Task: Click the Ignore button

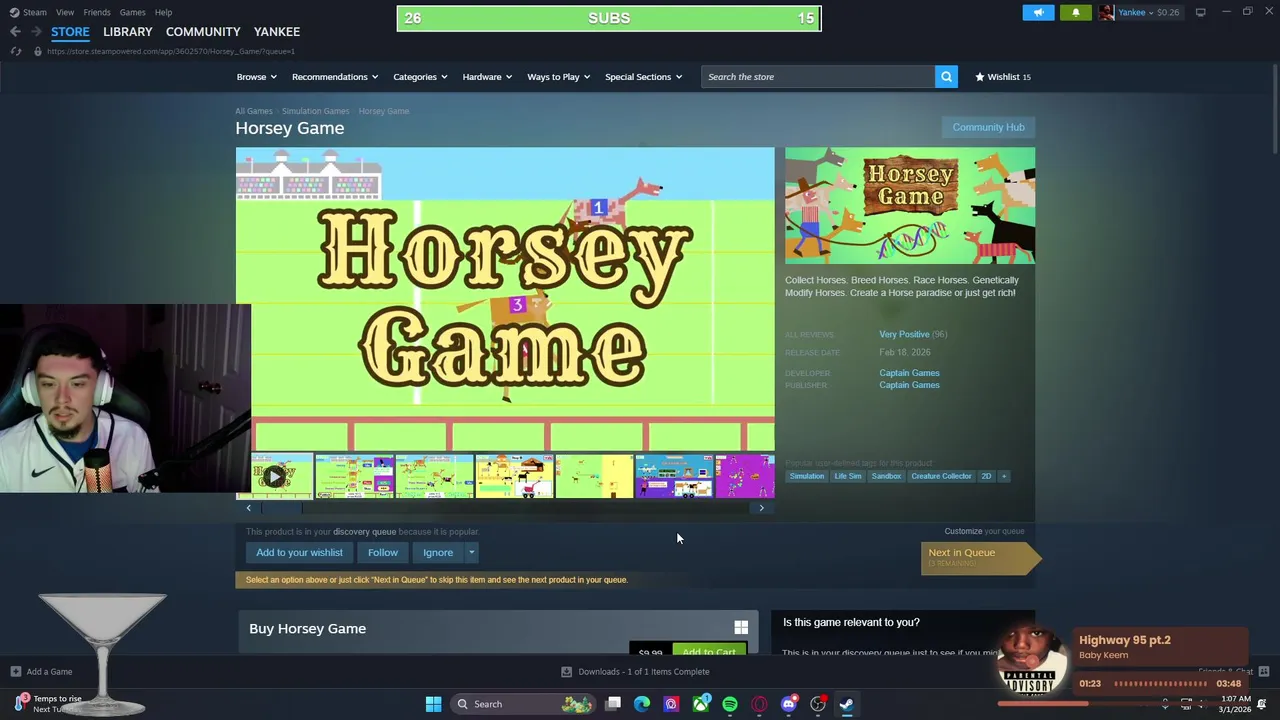Action: 438,552
